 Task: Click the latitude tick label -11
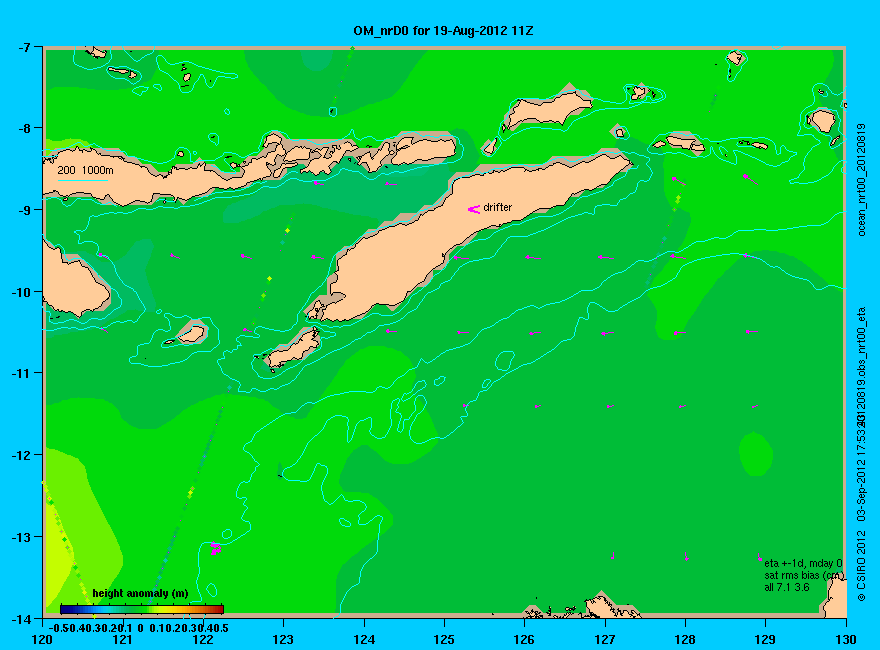pos(21,373)
